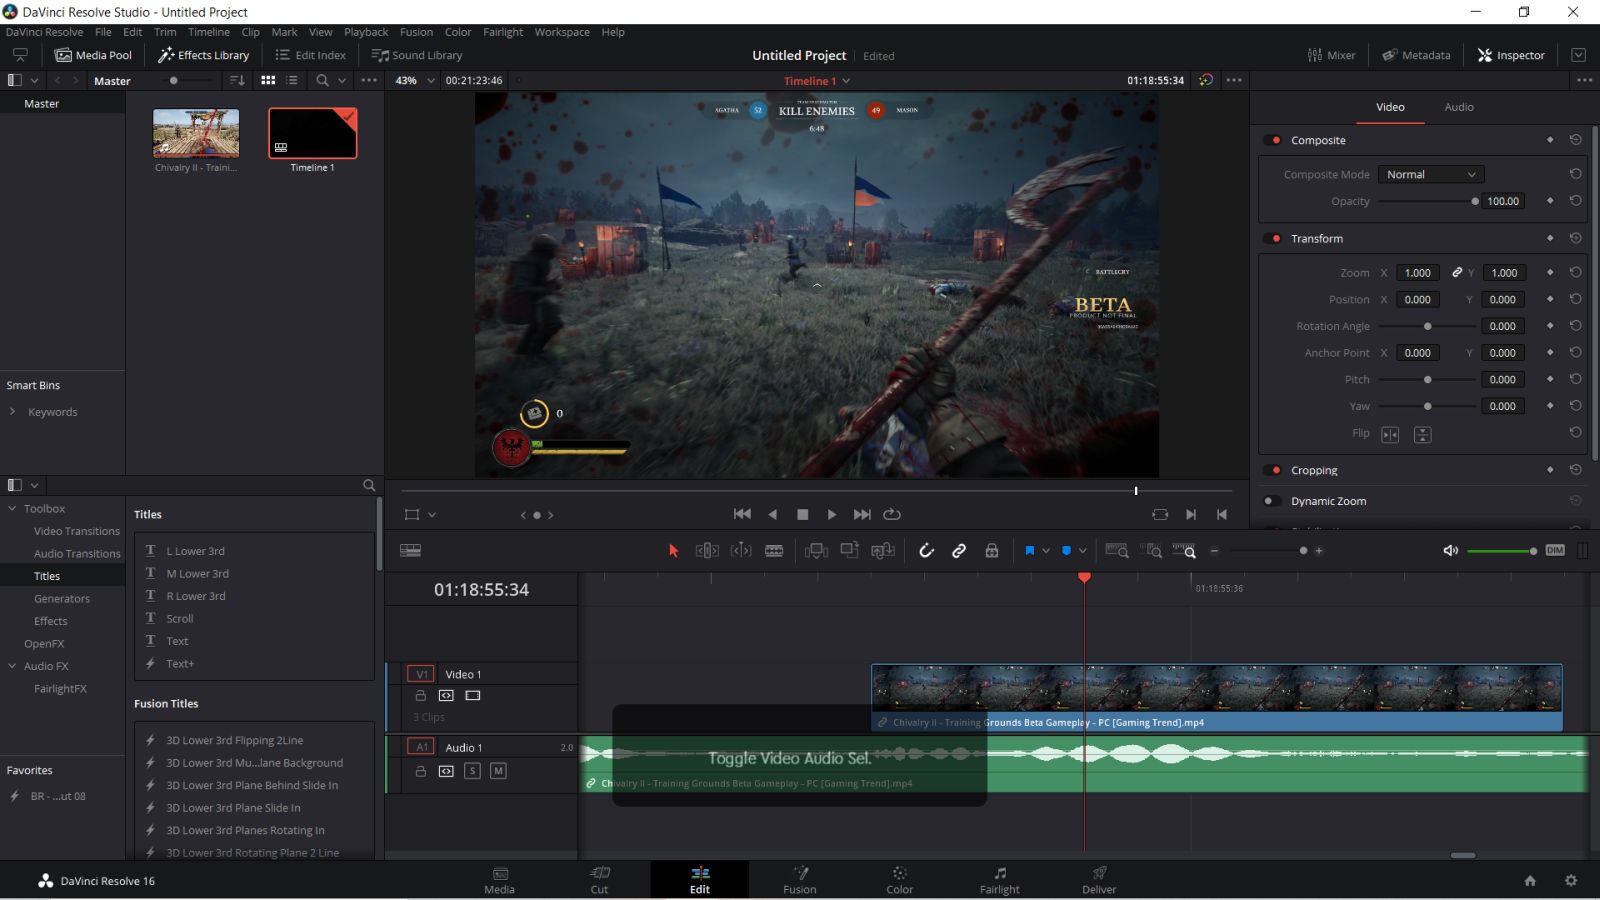Open the Composite Mode dropdown
Screen dimensions: 1600x900
coord(1430,174)
